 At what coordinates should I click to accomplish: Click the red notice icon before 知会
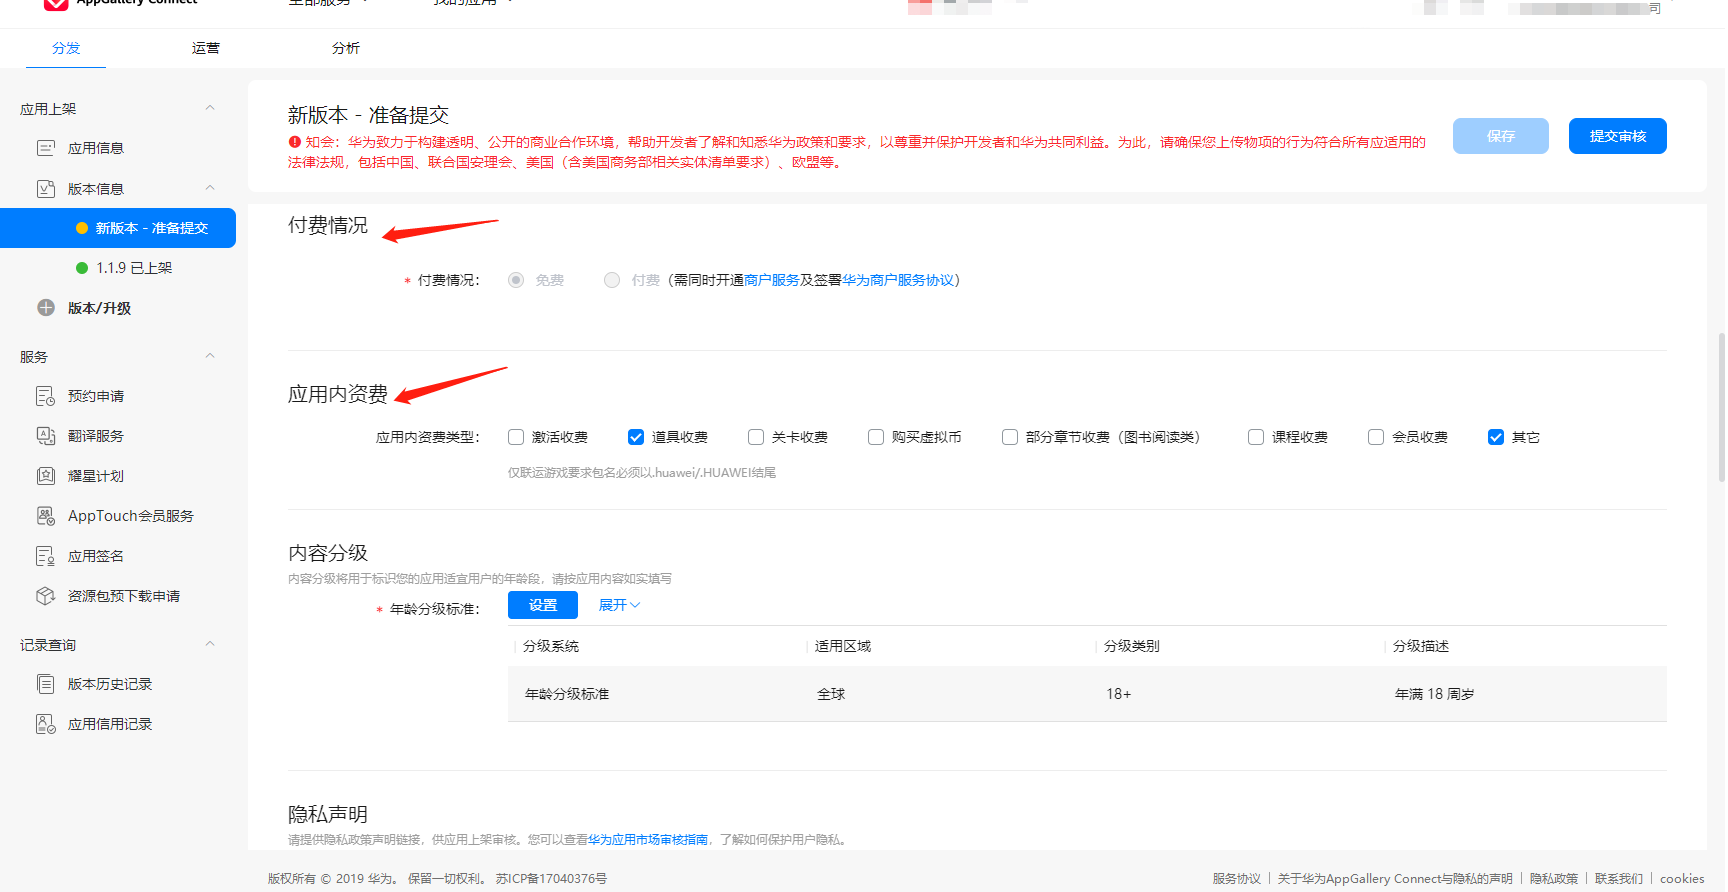295,142
